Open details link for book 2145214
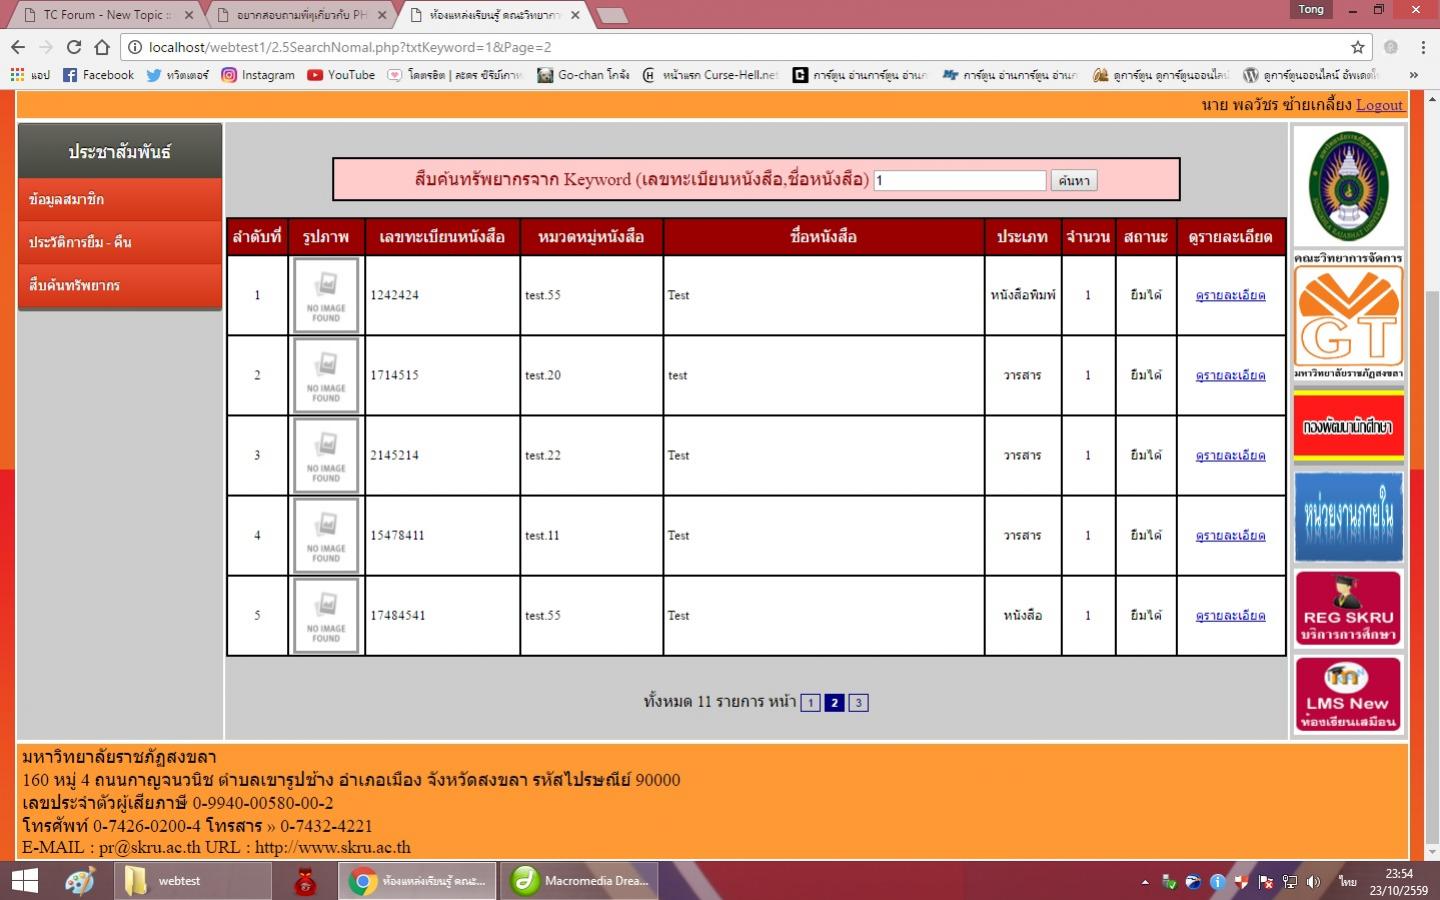 click(1230, 455)
